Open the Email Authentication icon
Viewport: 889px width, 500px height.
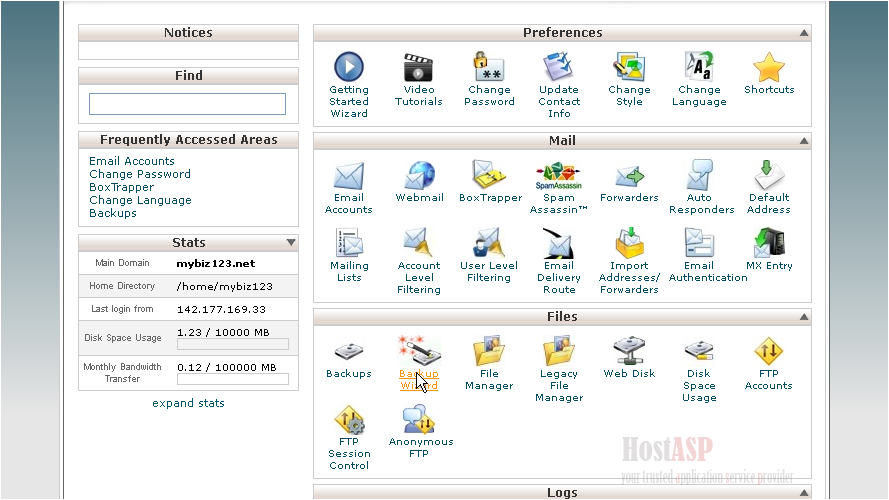click(699, 243)
